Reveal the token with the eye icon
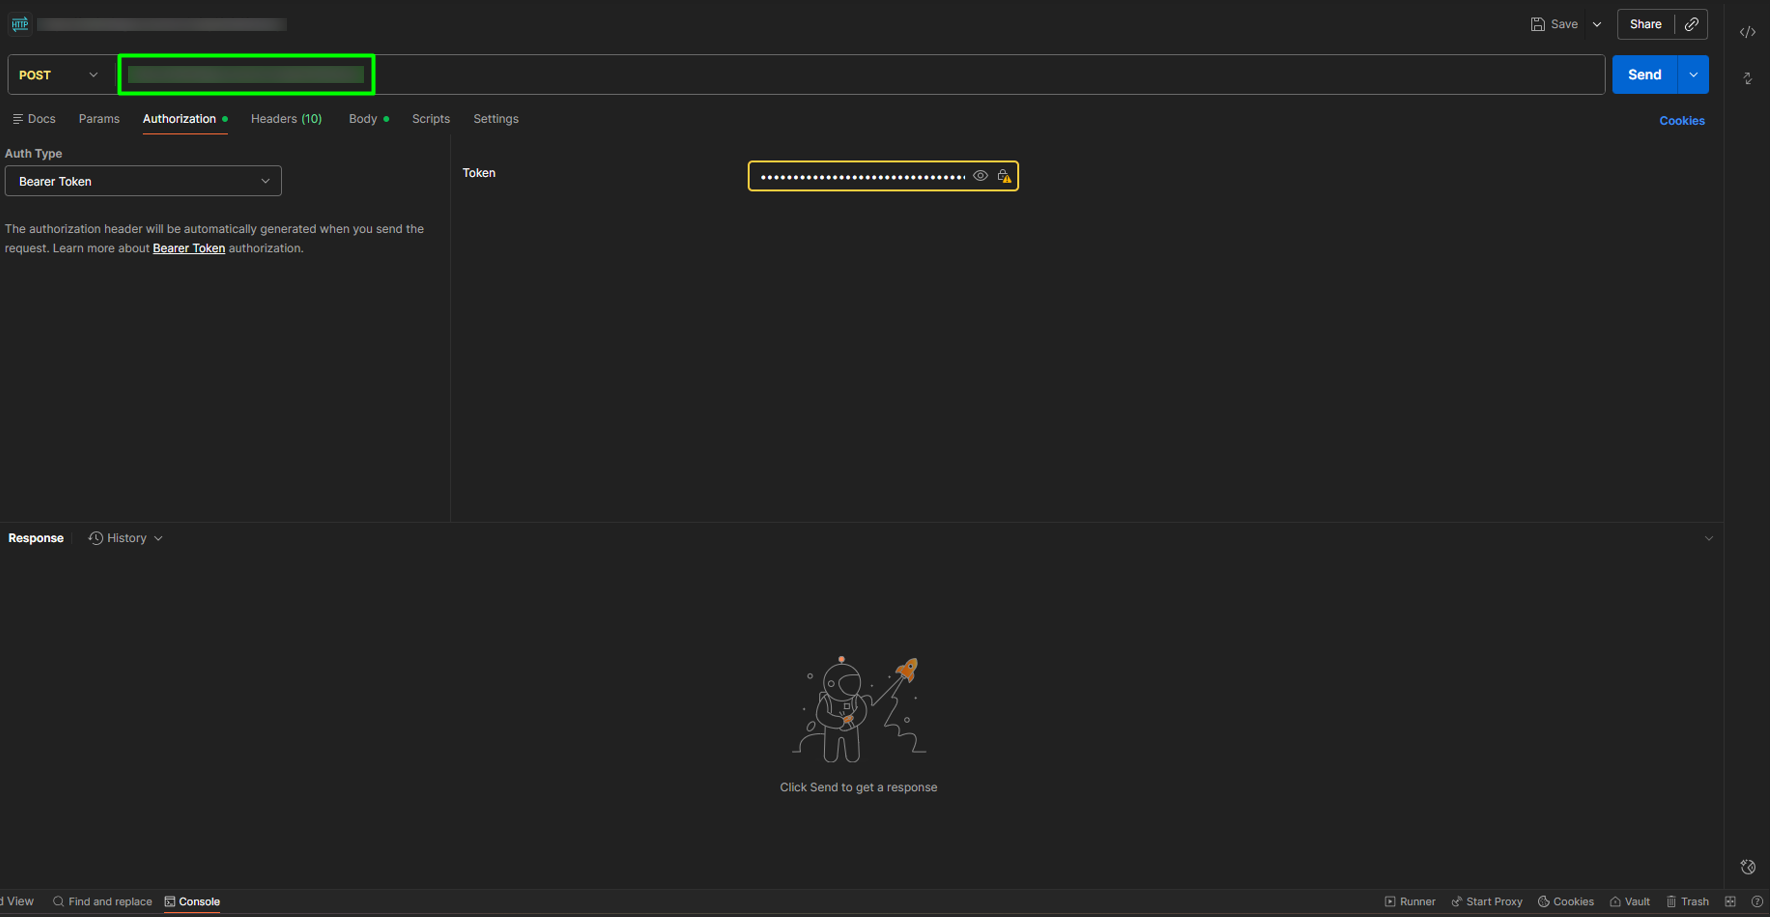This screenshot has width=1770, height=917. click(x=980, y=176)
